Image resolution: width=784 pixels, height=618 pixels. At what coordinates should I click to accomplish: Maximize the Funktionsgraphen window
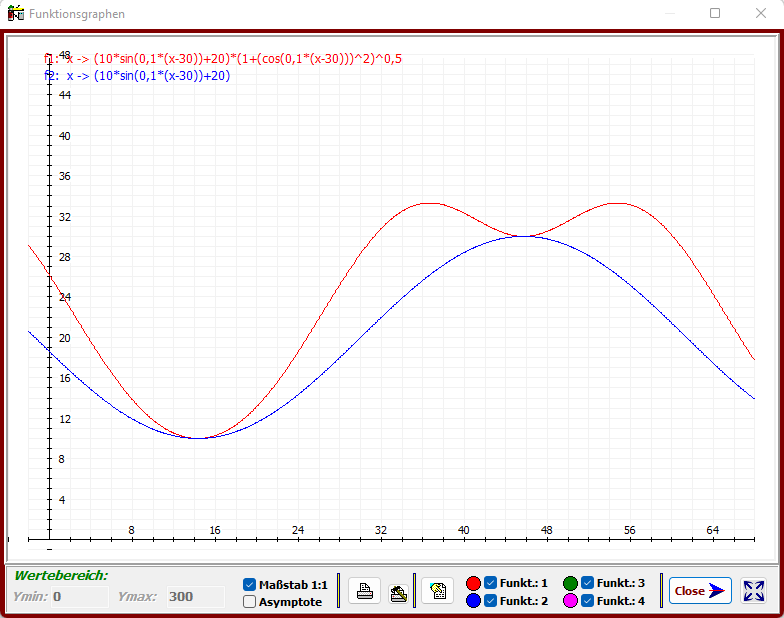[715, 14]
